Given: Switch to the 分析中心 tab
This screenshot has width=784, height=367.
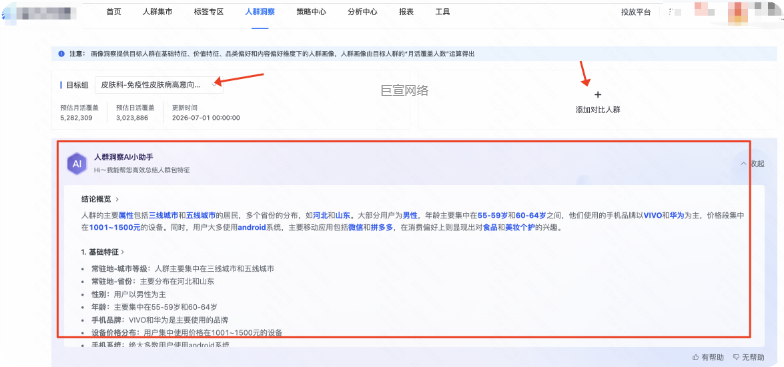Looking at the screenshot, I should [x=362, y=12].
